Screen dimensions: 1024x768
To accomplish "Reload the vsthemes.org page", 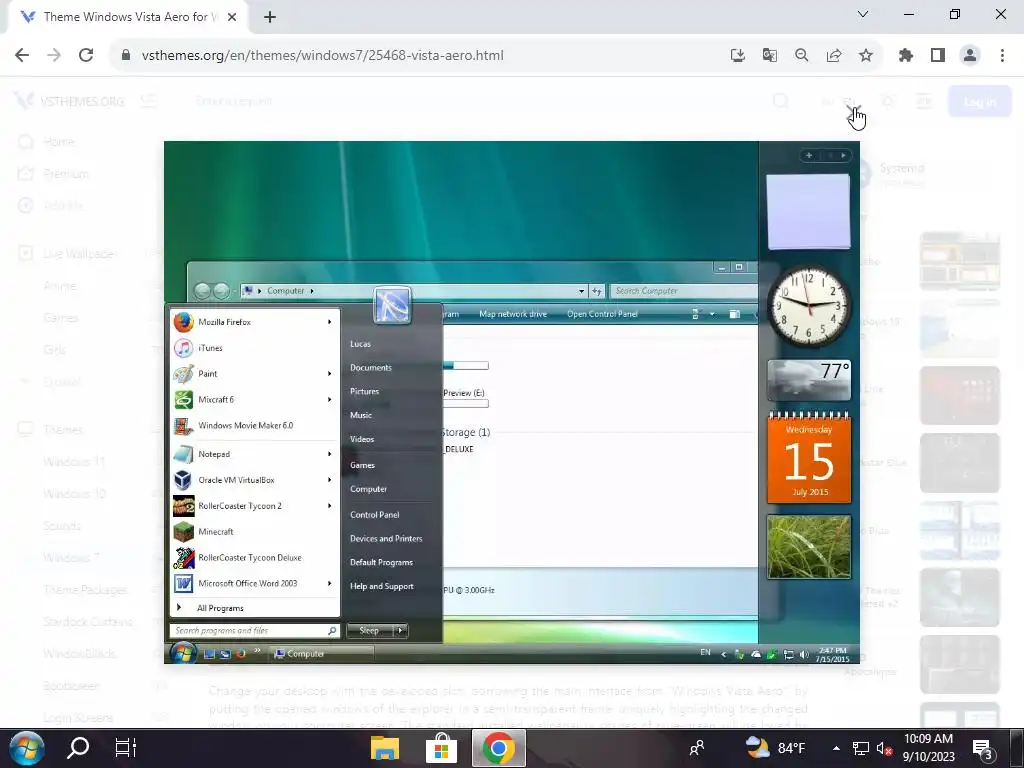I will click(x=86, y=56).
